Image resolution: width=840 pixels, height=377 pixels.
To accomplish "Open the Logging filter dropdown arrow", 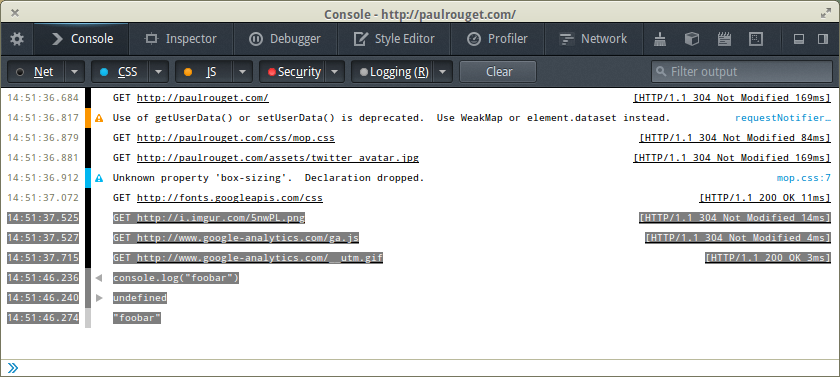I will click(x=444, y=72).
